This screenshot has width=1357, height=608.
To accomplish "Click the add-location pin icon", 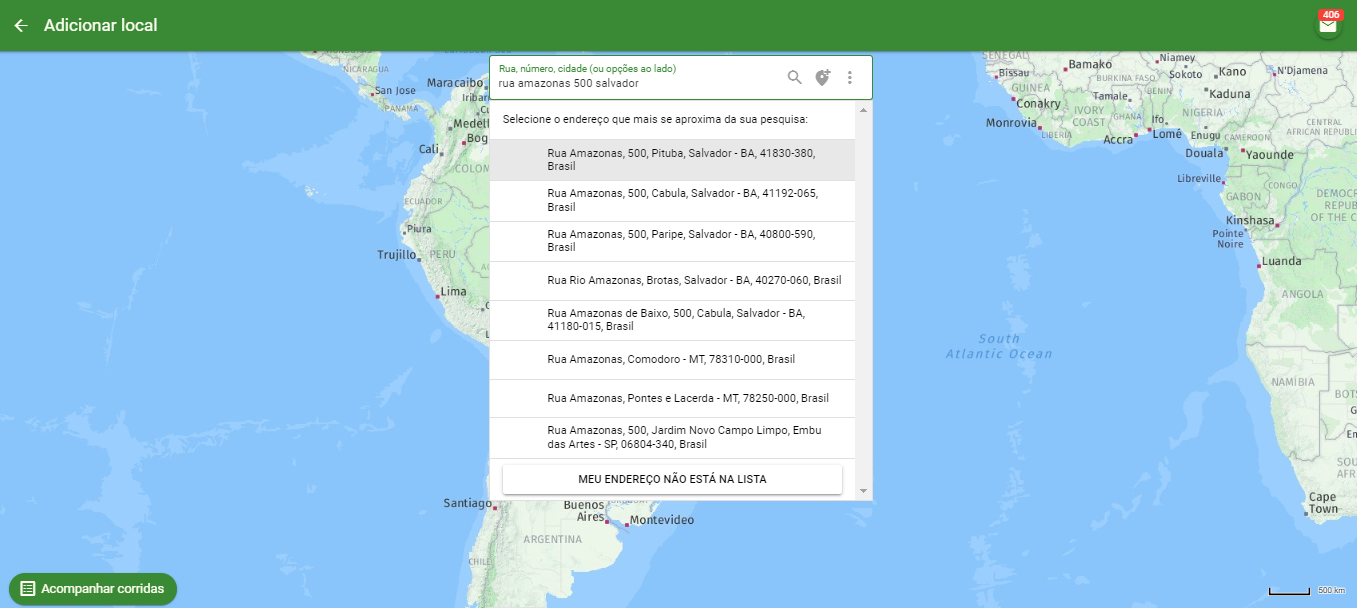I will [x=822, y=77].
